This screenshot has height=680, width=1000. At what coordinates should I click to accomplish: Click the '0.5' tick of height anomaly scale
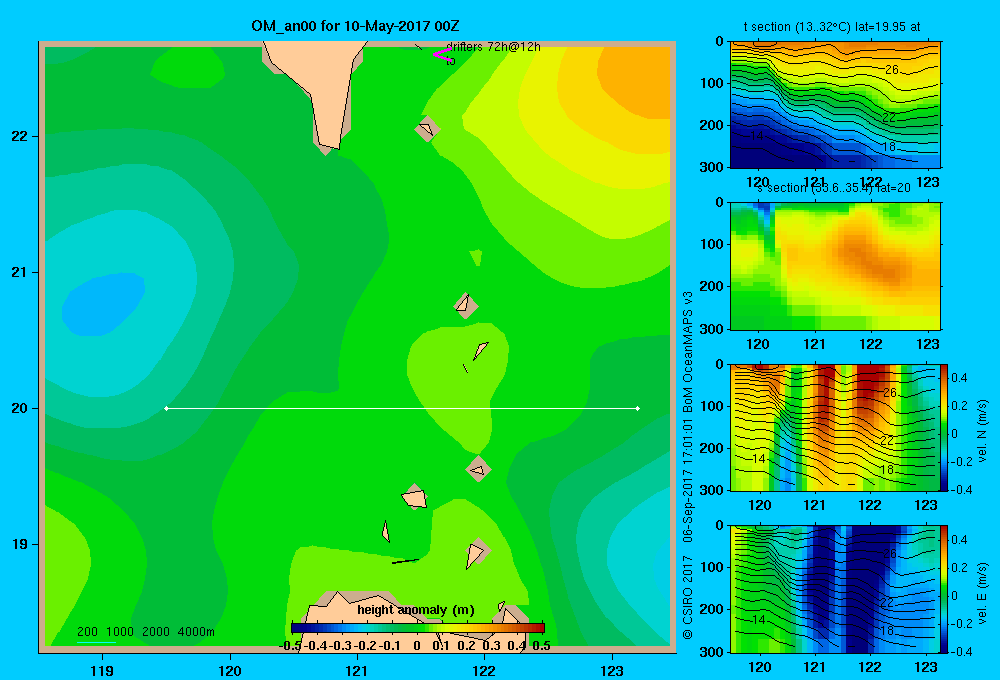point(541,646)
